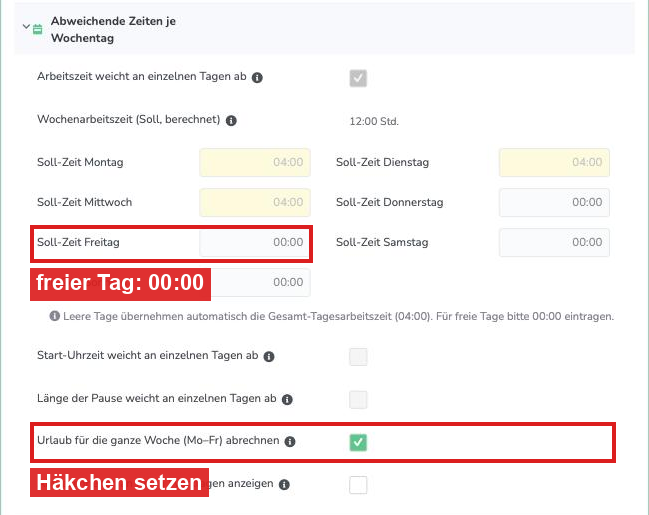Click the Soll-Zeit Montag label

pyautogui.click(x=80, y=162)
